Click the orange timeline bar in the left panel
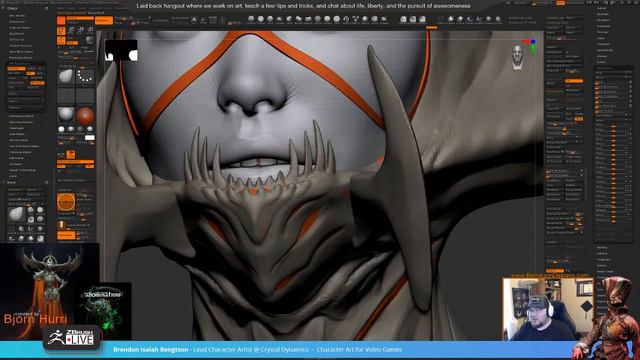 [76, 162]
